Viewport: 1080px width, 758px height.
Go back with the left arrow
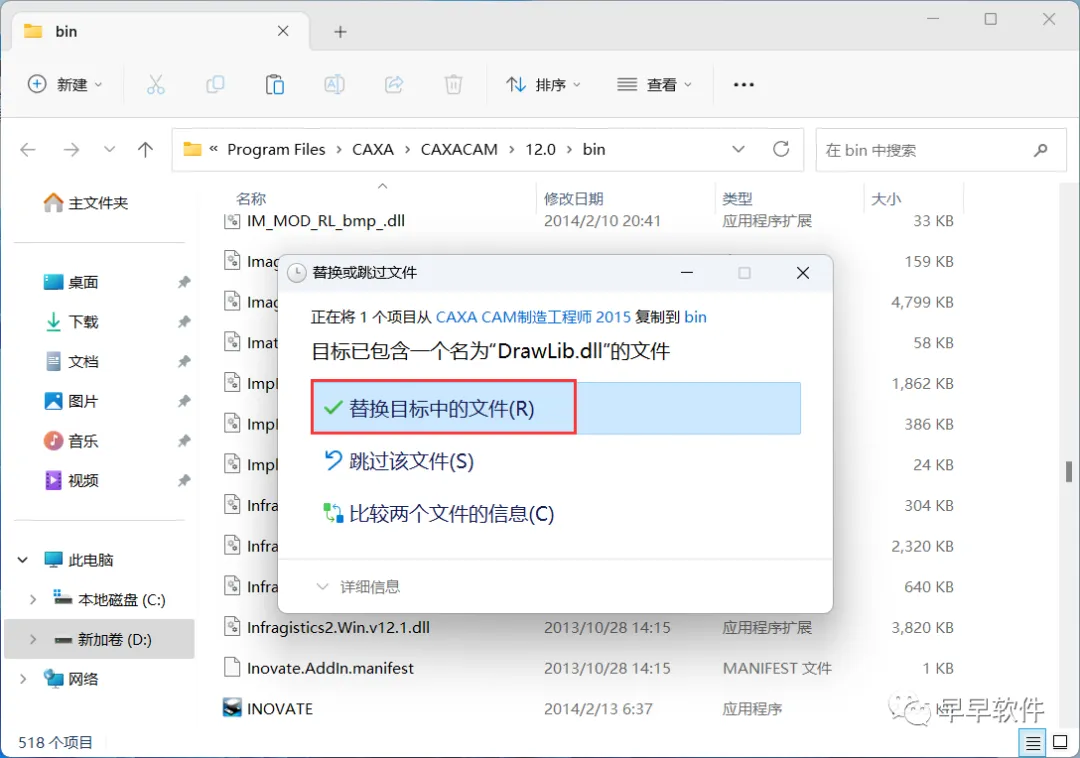pyautogui.click(x=28, y=149)
